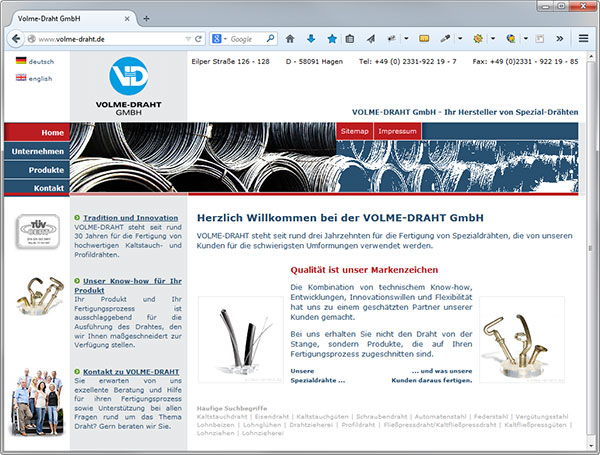Click the large brass hooks product image
This screenshot has height=455, width=600.
tap(522, 339)
